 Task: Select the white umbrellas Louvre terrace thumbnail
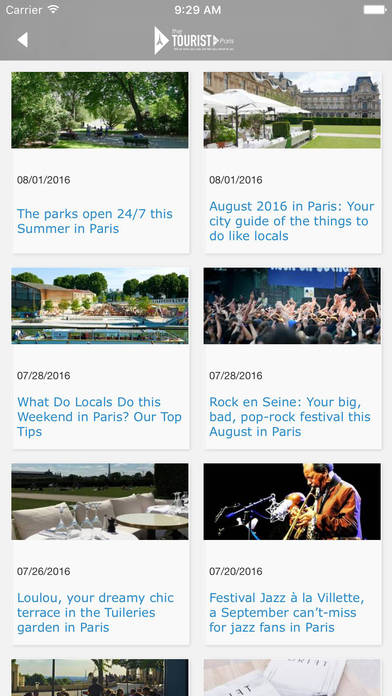(292, 110)
